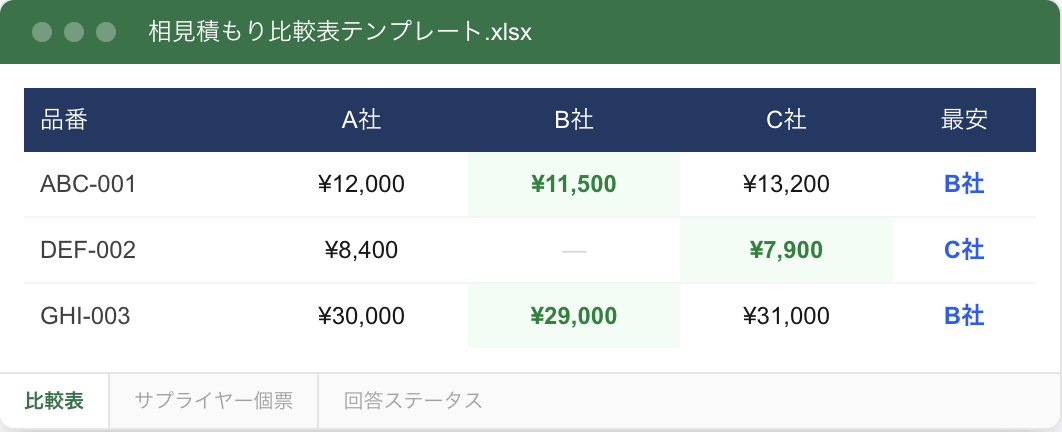Select the B社 column header
The width and height of the screenshot is (1062, 432).
pos(574,120)
